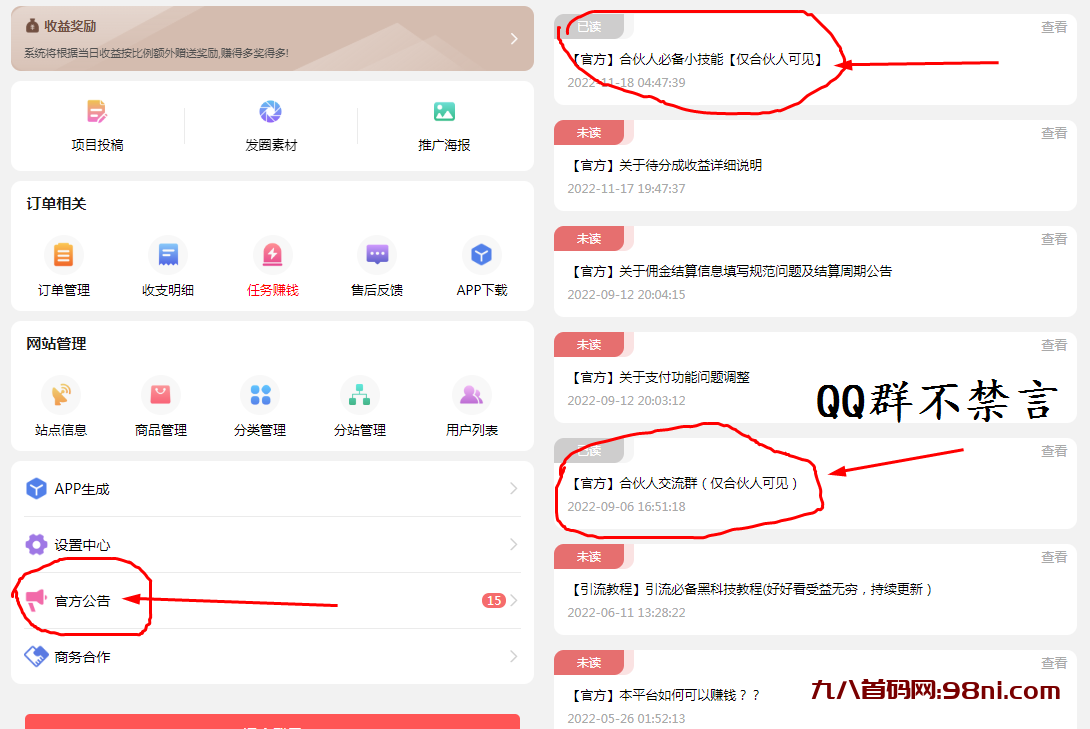The image size is (1090, 729).
Task: Open the 项目投稿 icon
Action: pos(97,112)
